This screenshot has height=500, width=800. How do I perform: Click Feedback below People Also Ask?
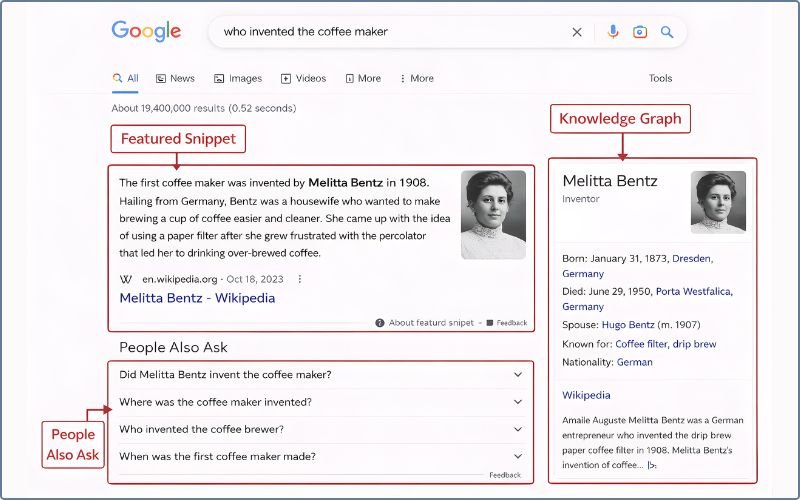point(505,475)
